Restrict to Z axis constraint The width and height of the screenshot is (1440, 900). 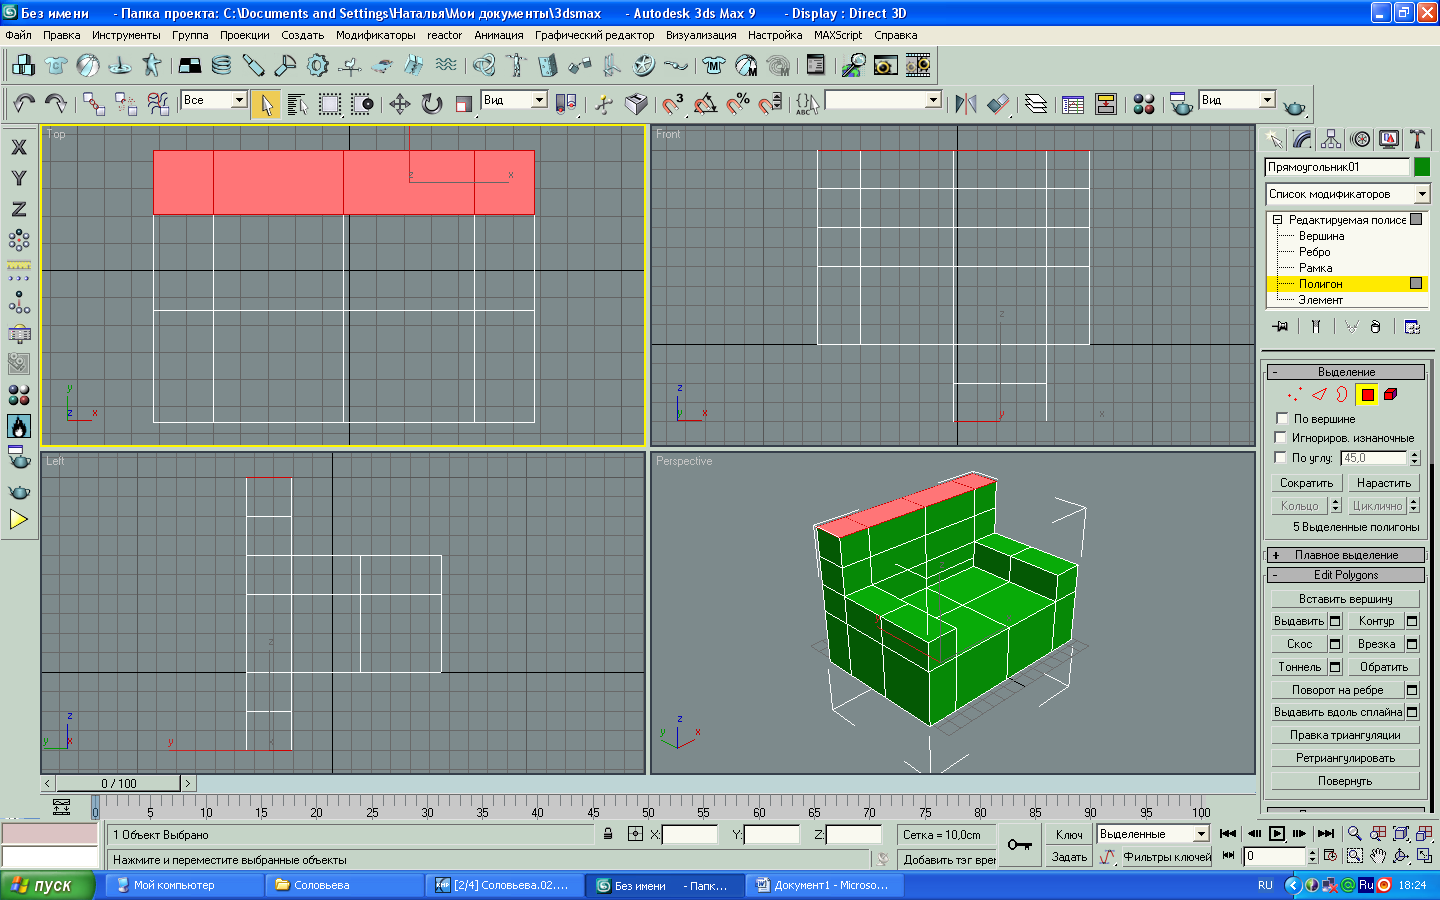tap(19, 209)
